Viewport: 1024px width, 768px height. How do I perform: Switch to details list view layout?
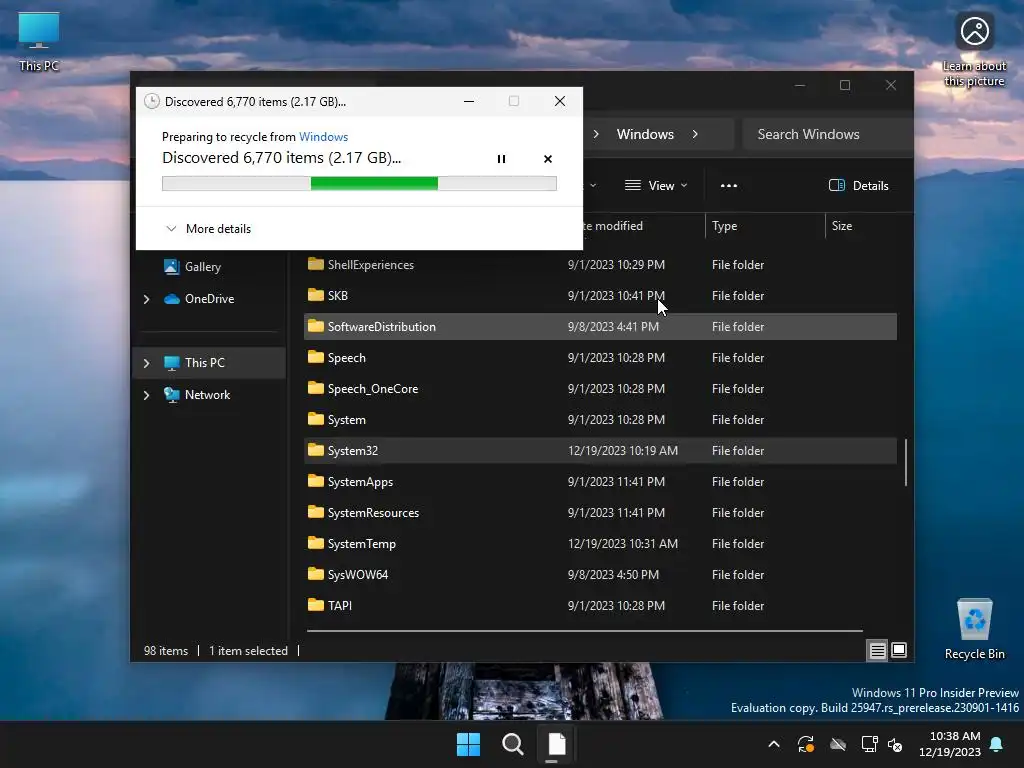pos(877,650)
